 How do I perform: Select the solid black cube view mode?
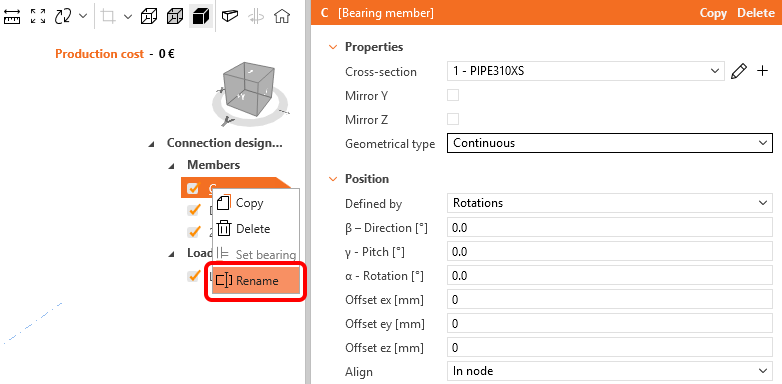(x=200, y=16)
